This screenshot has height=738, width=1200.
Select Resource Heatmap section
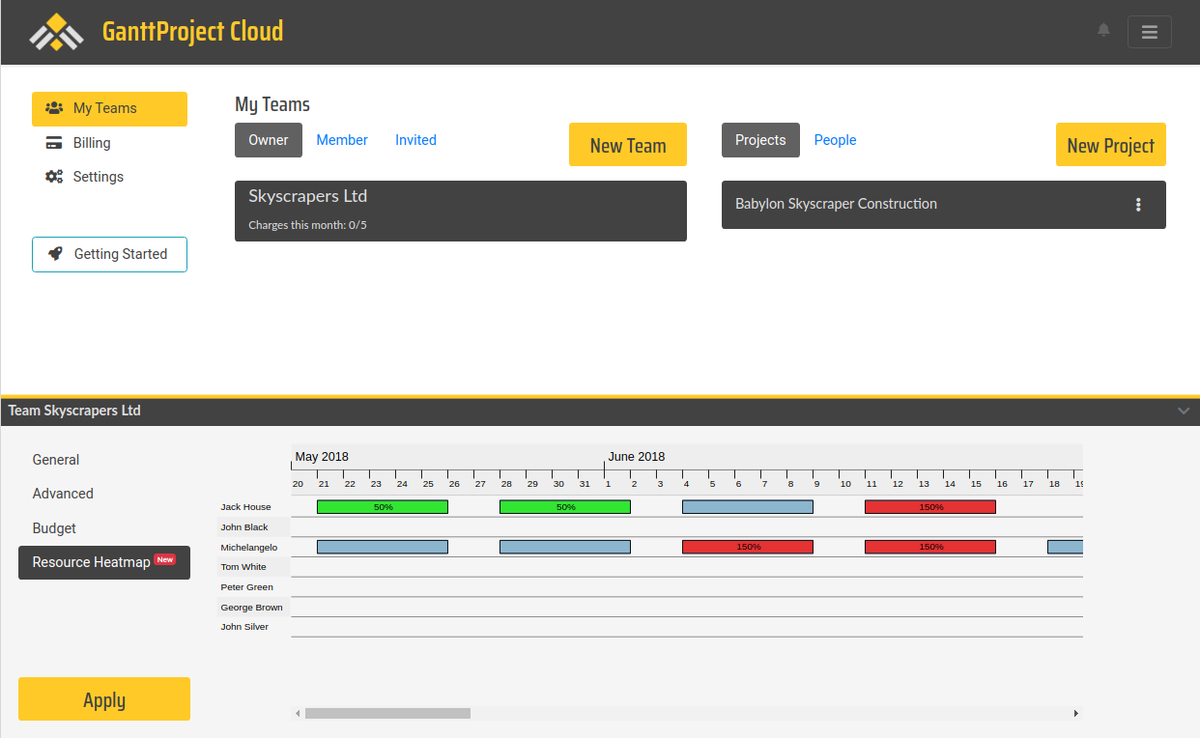pyautogui.click(x=104, y=562)
